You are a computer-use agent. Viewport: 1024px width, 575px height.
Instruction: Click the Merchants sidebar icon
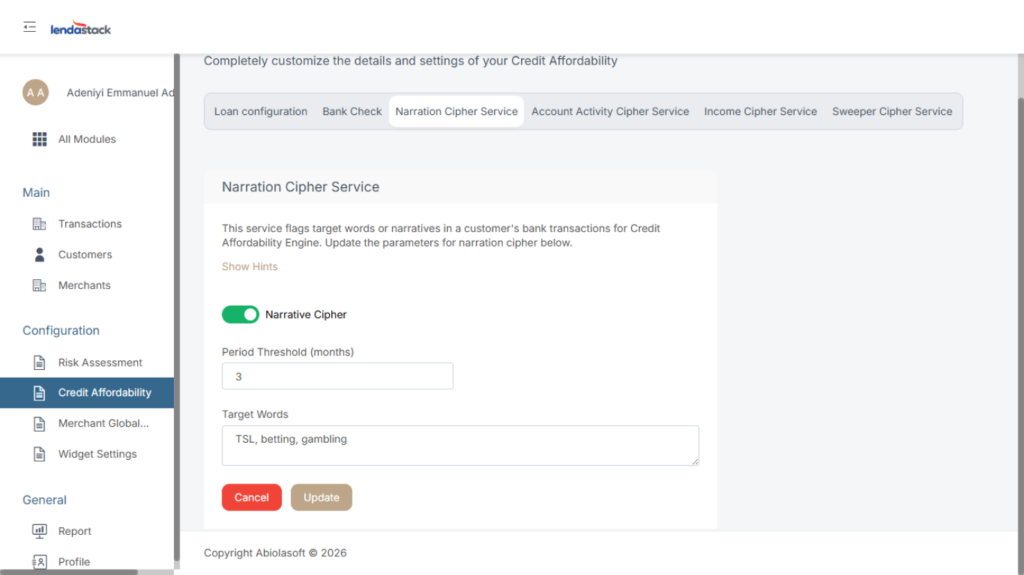click(40, 286)
